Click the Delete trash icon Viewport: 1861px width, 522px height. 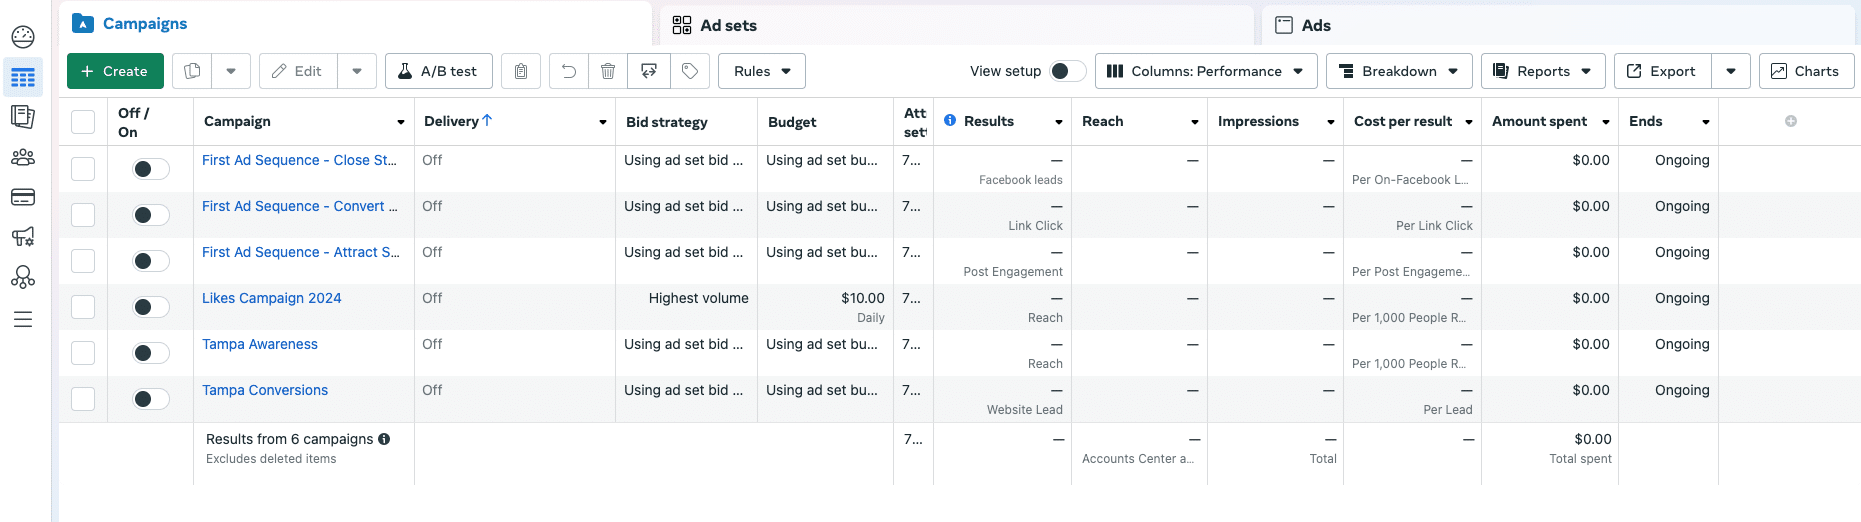(608, 71)
